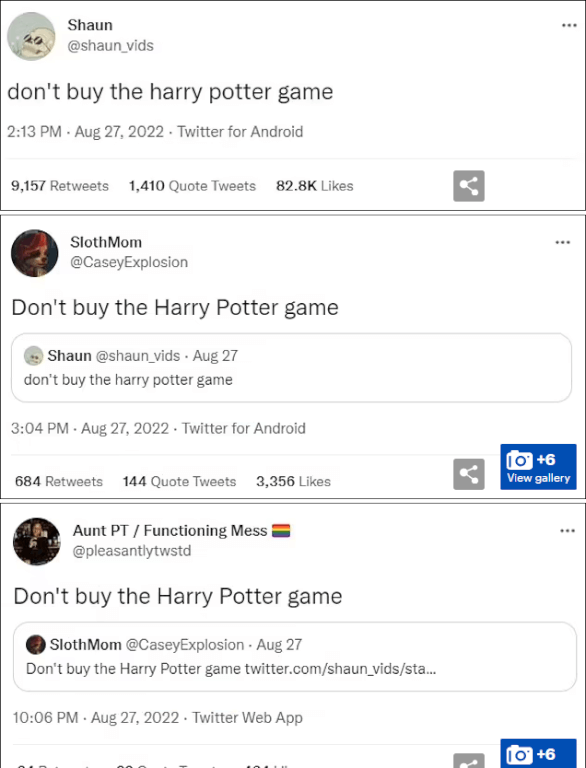This screenshot has width=586, height=768.
Task: Open the three-dot menu on Shaun's tweet
Action: tap(568, 25)
